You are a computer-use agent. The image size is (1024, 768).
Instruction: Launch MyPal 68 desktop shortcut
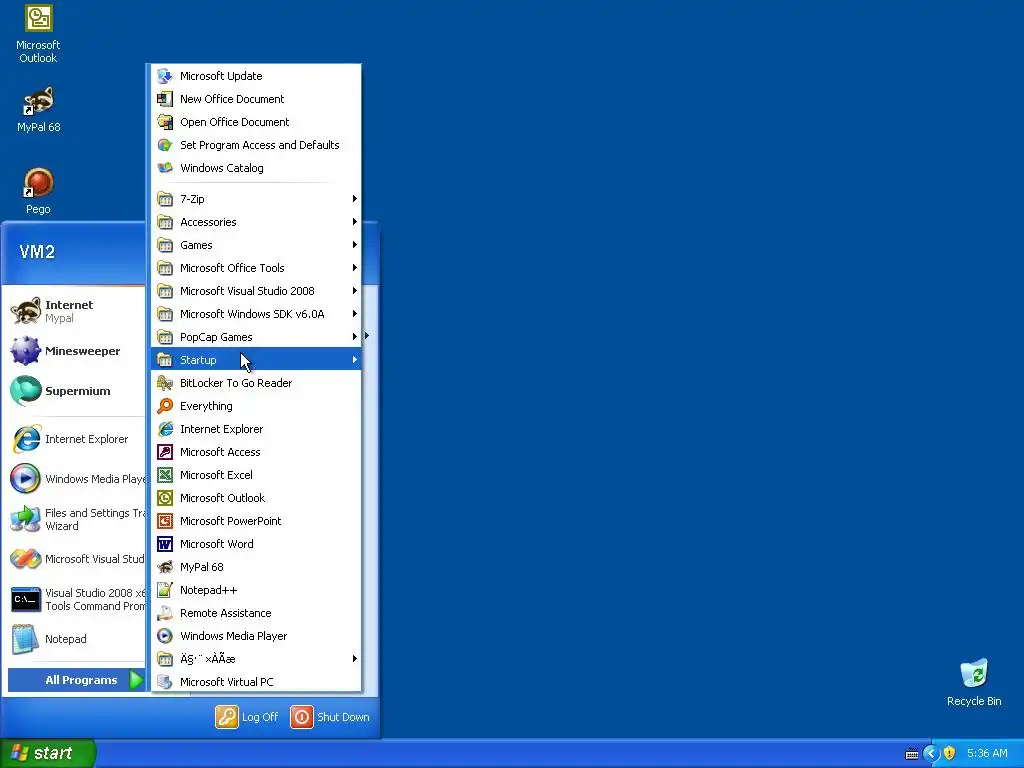[38, 110]
